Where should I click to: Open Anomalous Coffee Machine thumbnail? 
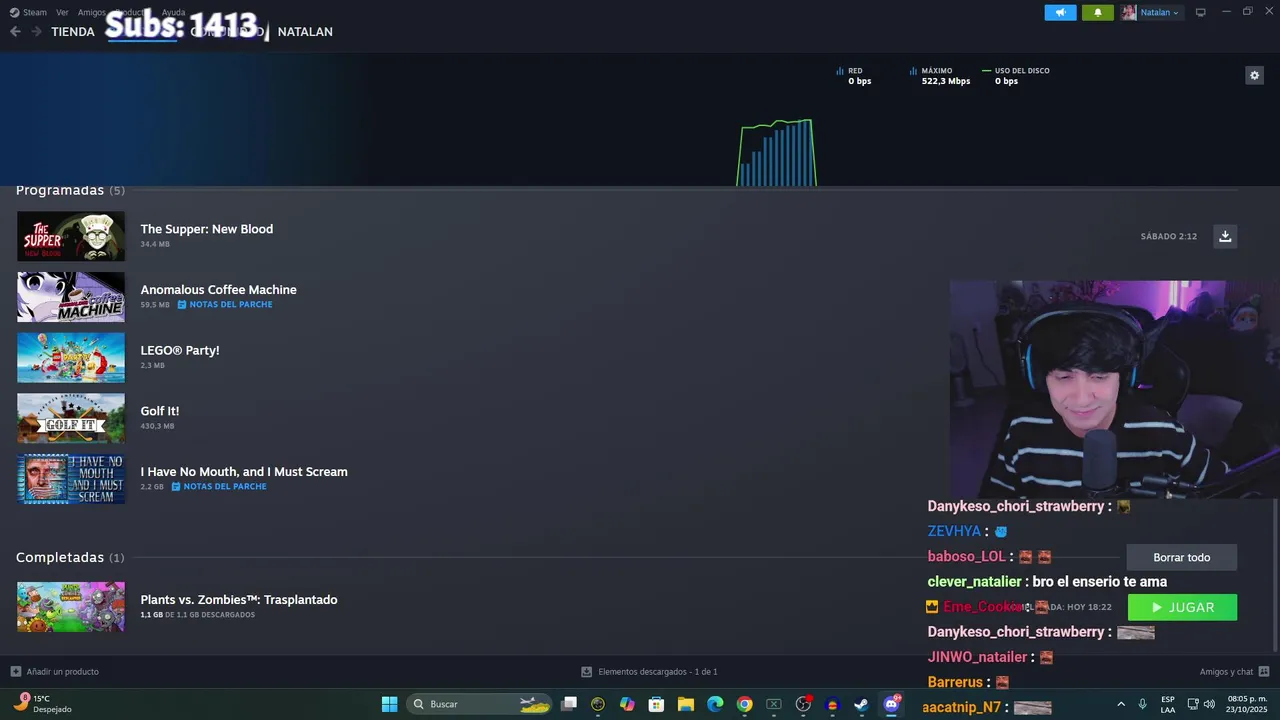click(x=71, y=297)
